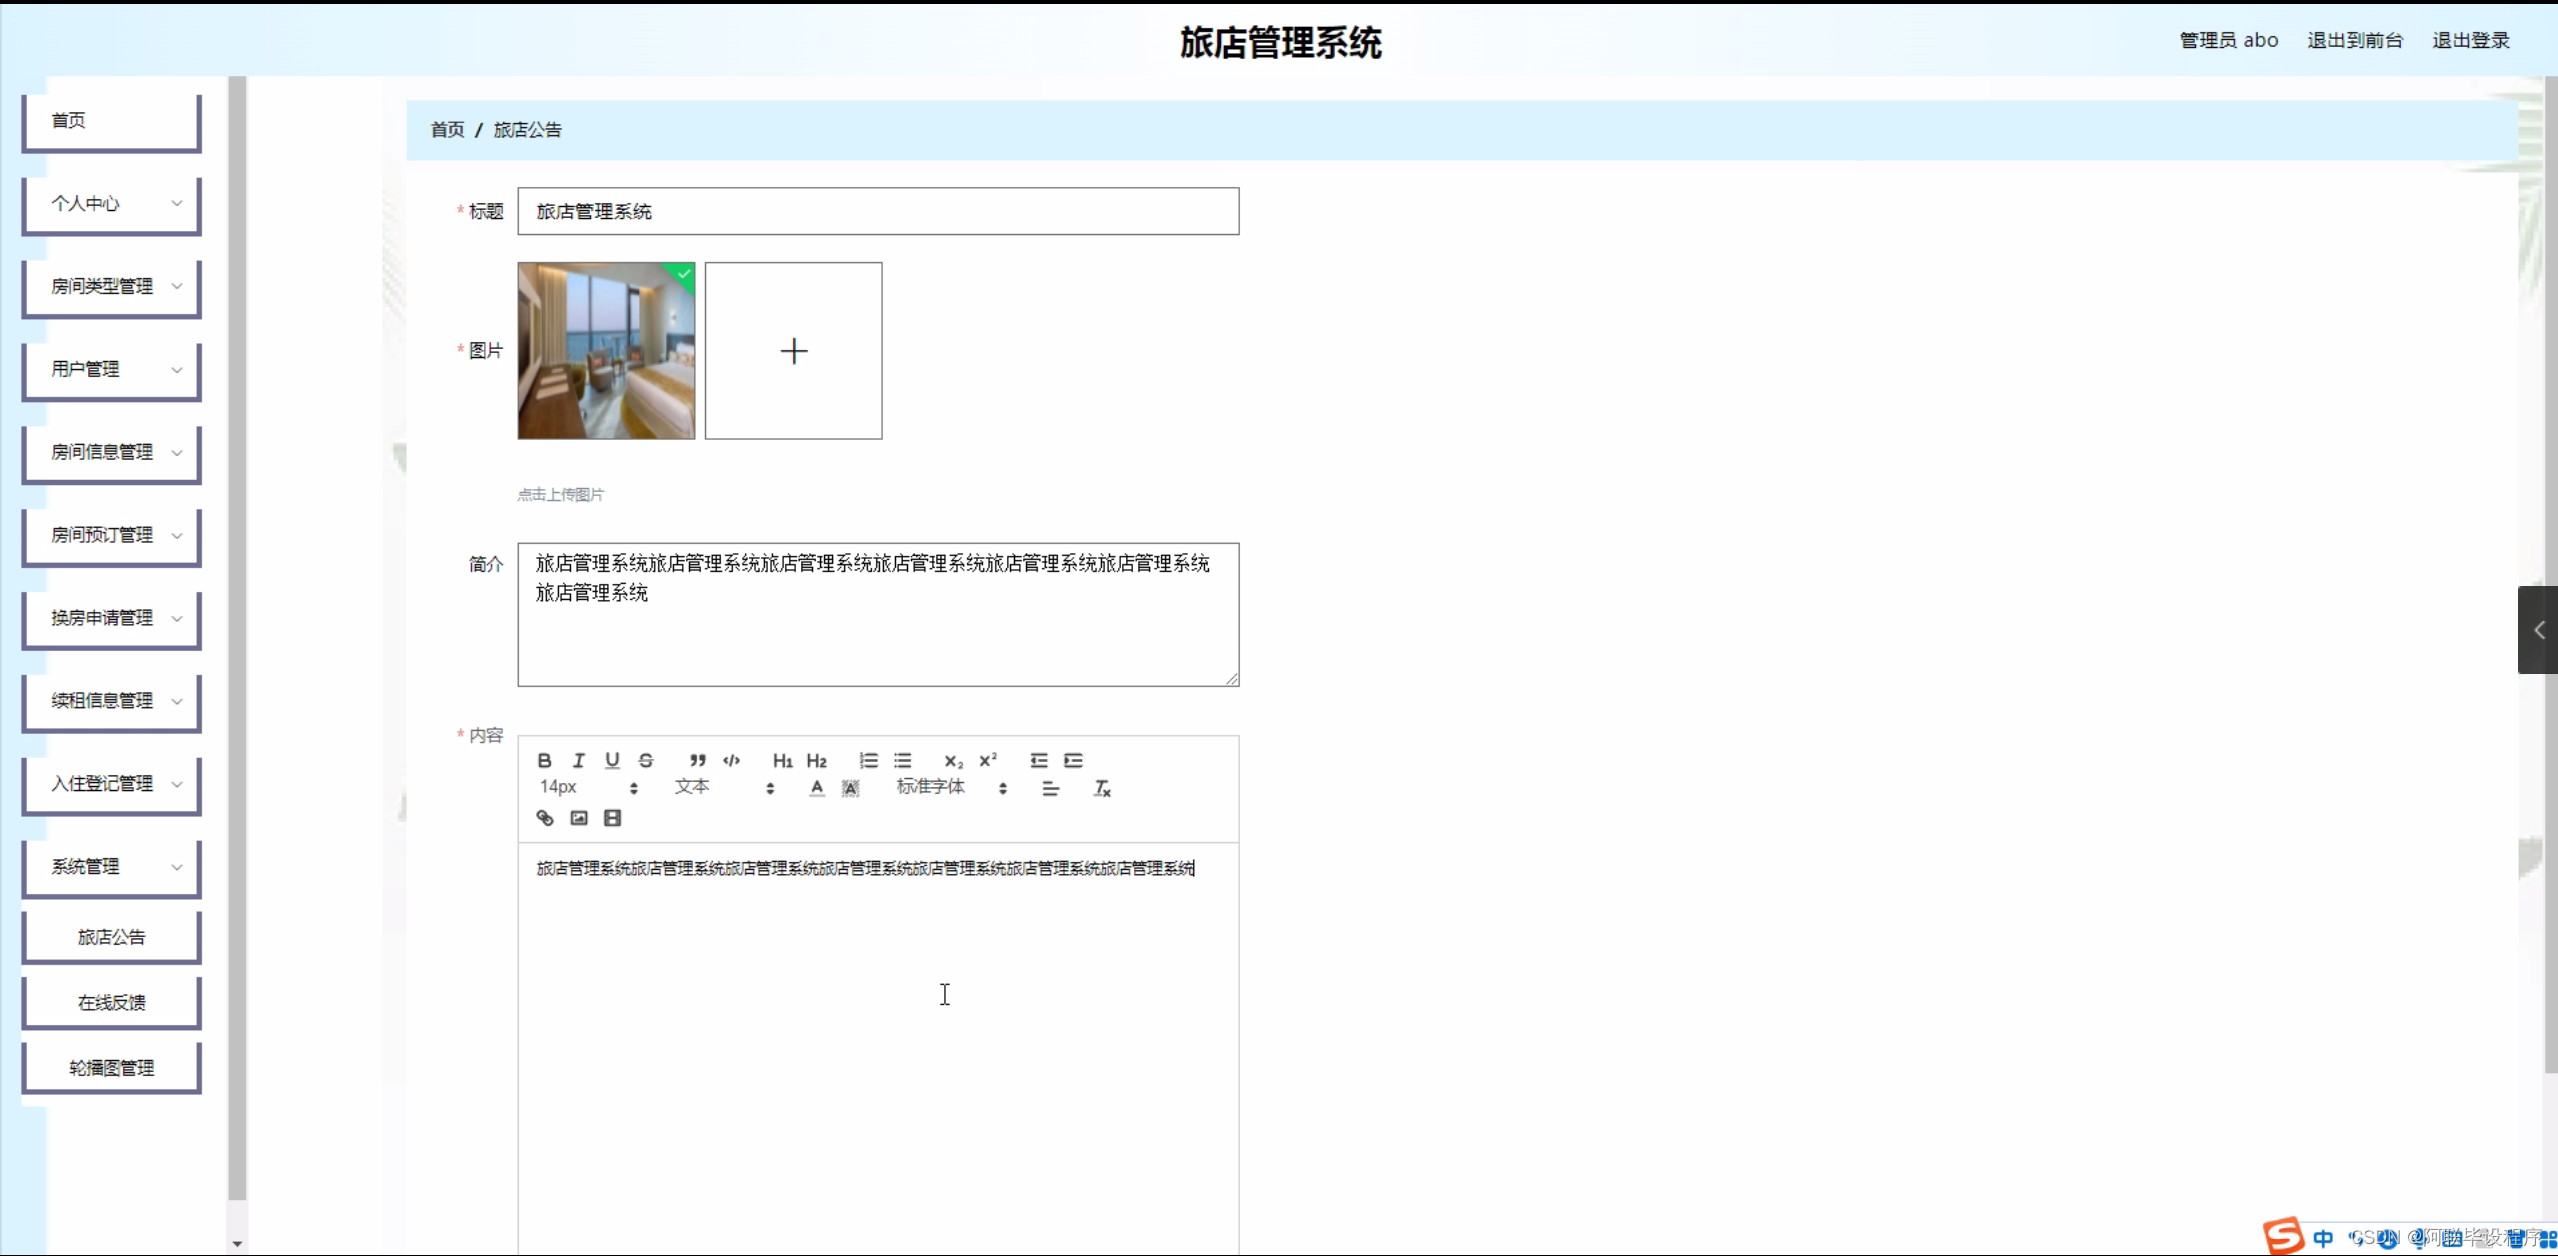Image resolution: width=2558 pixels, height=1256 pixels.
Task: Toggle the ordered list formatting
Action: pyautogui.click(x=866, y=760)
